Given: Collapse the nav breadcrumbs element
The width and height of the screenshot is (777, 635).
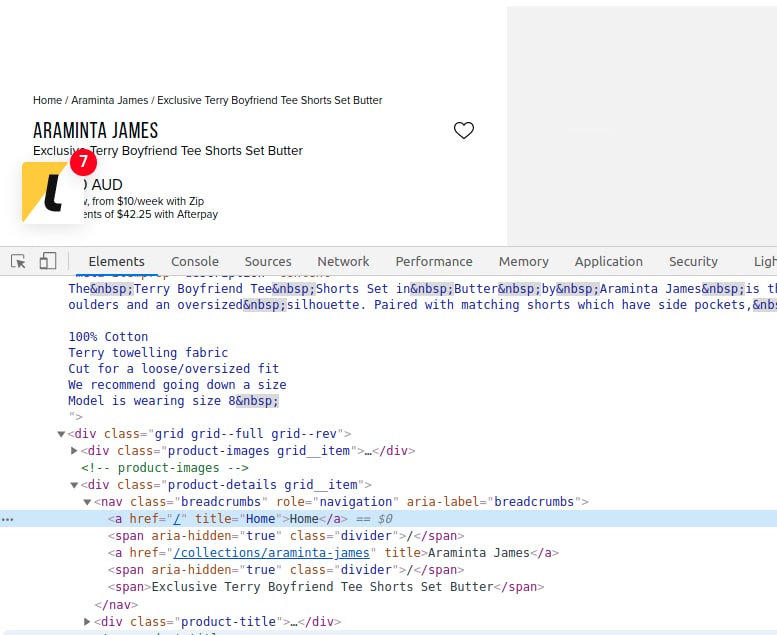Looking at the screenshot, I should [x=87, y=502].
